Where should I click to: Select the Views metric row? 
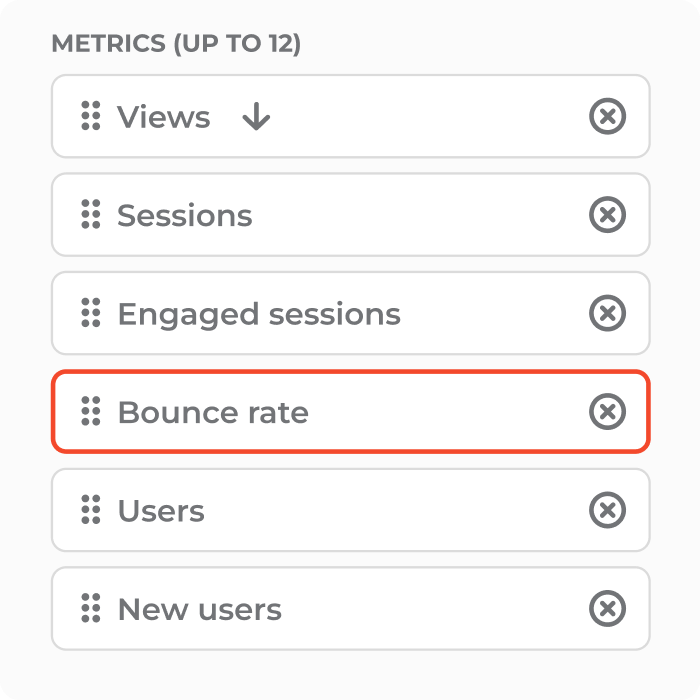[x=350, y=116]
